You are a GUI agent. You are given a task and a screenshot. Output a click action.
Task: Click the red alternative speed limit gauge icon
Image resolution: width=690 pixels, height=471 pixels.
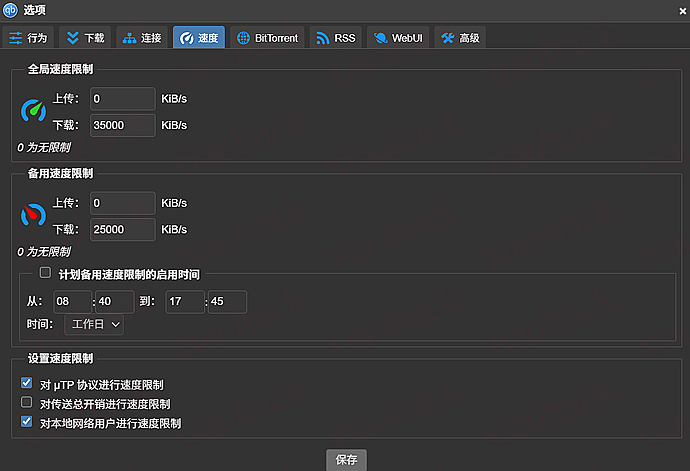pos(34,215)
